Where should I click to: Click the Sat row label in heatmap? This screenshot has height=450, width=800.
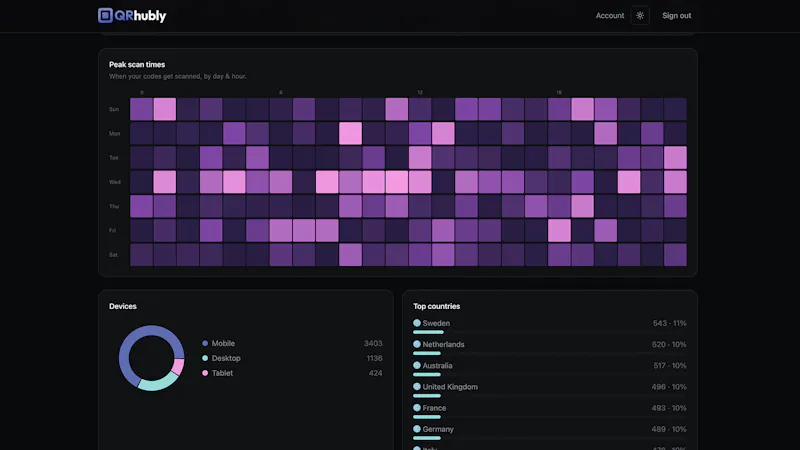113,255
